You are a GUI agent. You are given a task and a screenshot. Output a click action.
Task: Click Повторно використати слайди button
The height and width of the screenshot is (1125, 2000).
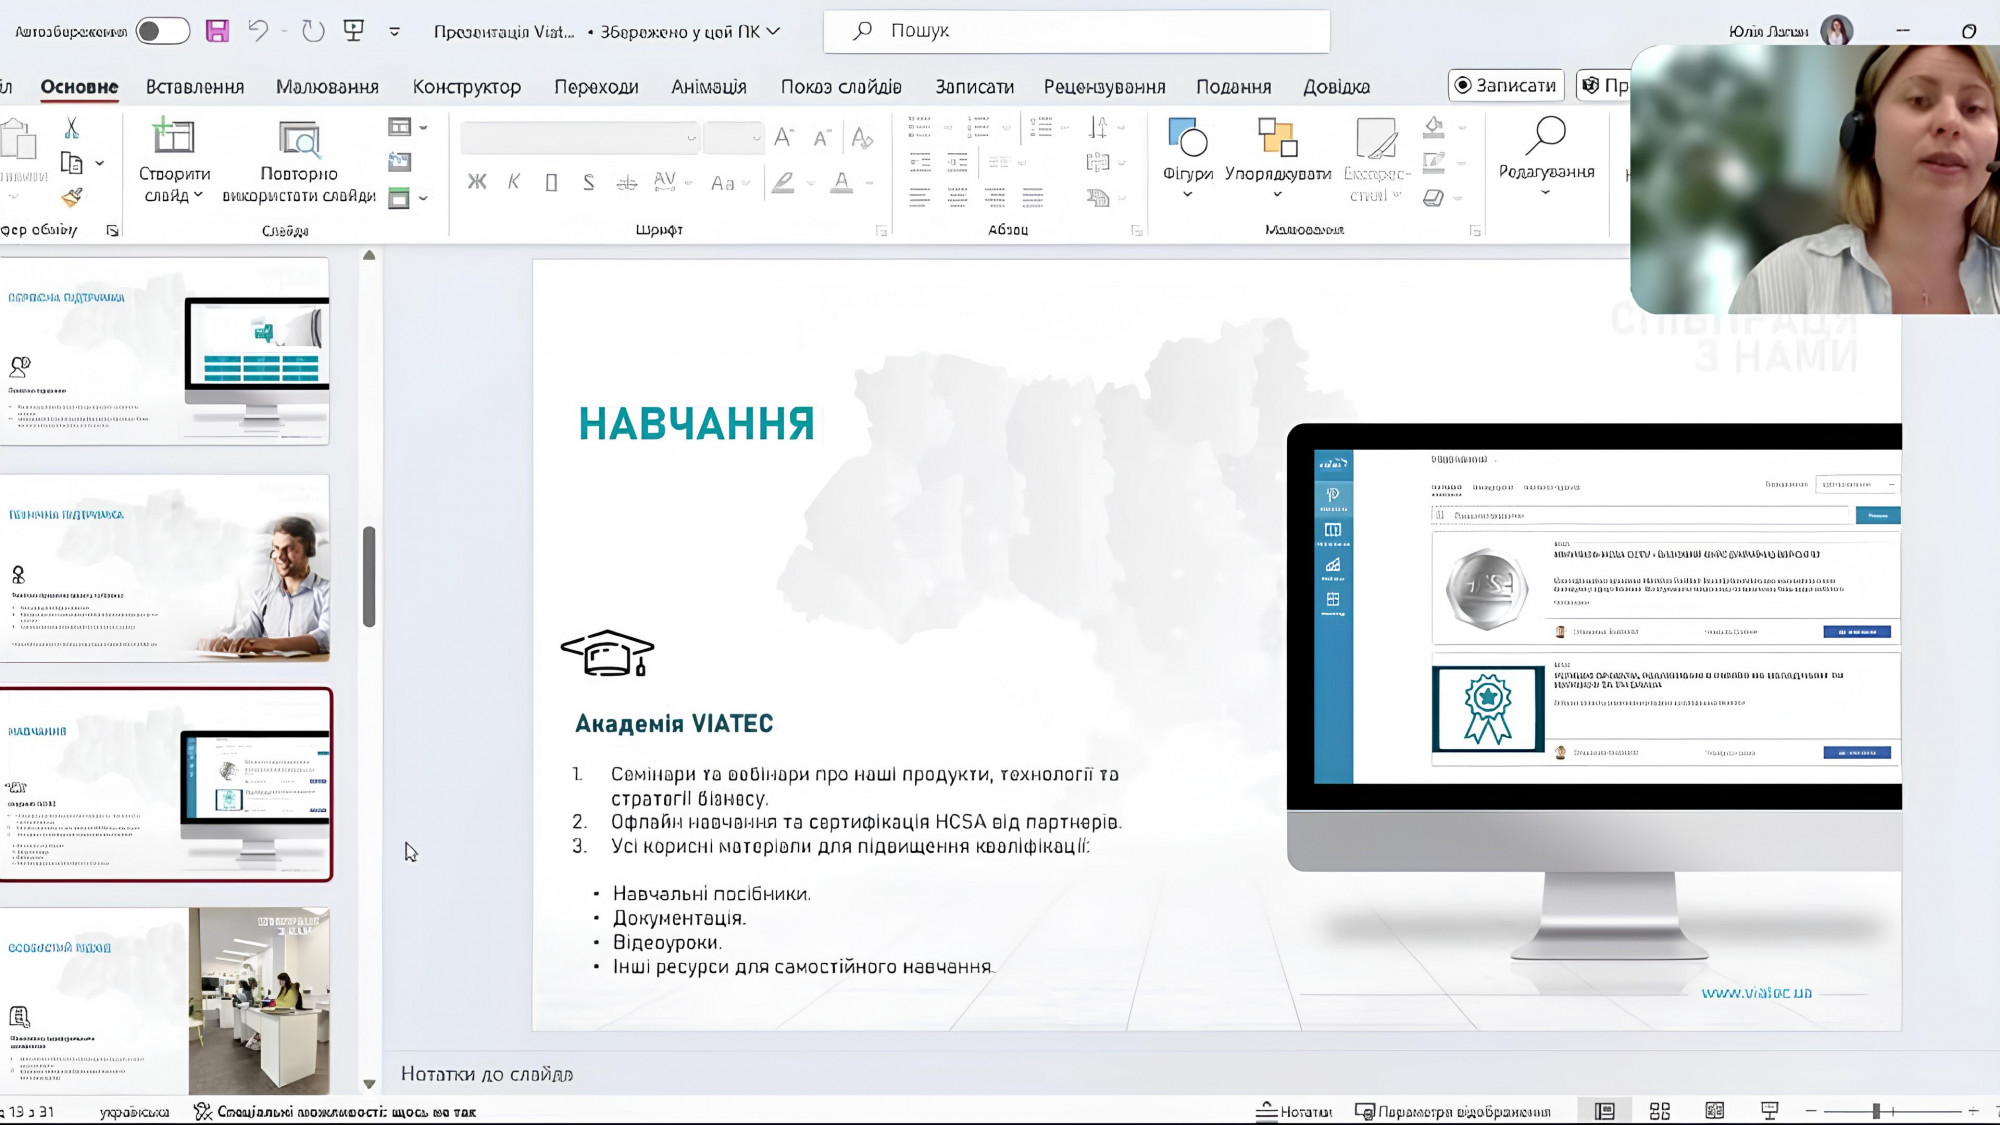coord(299,160)
